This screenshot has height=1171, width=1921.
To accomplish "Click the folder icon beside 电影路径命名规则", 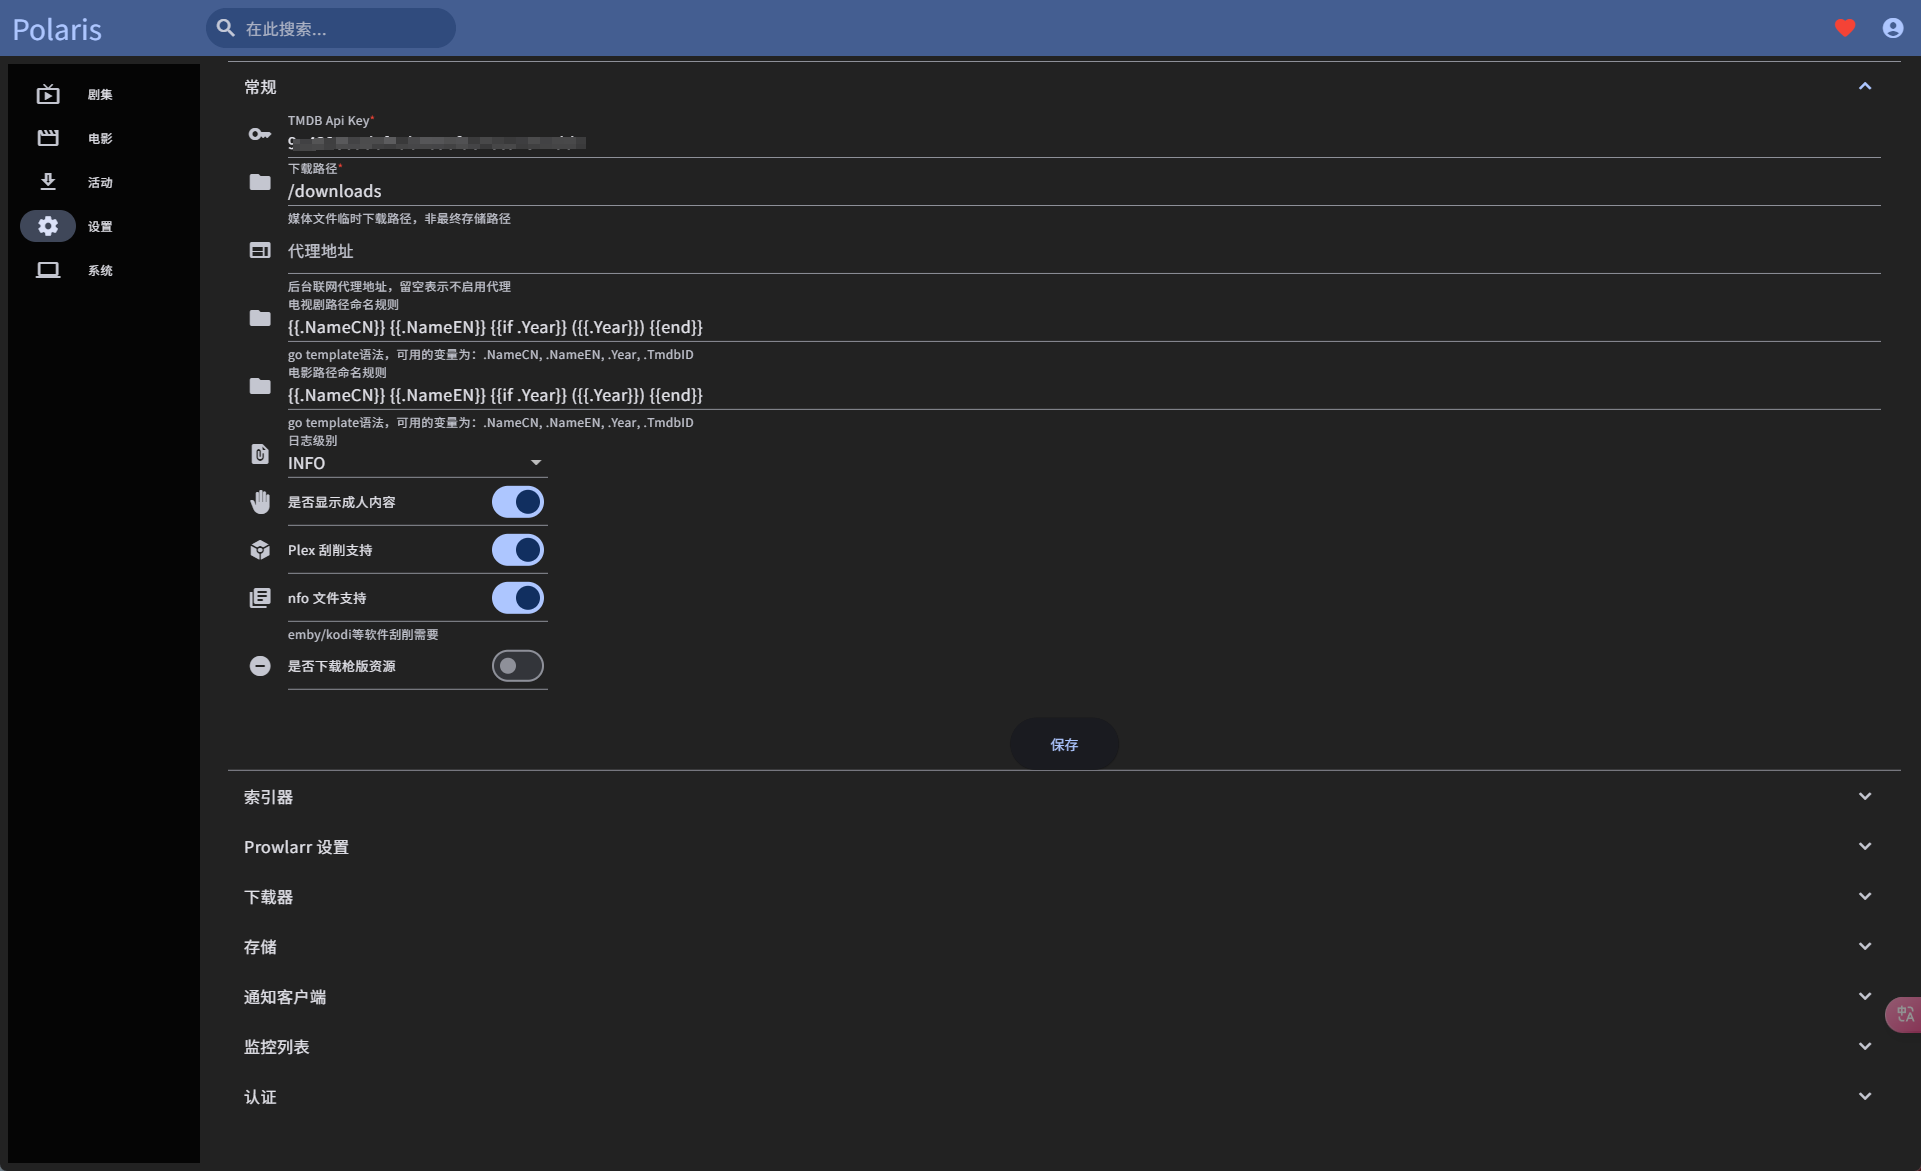I will coord(260,386).
